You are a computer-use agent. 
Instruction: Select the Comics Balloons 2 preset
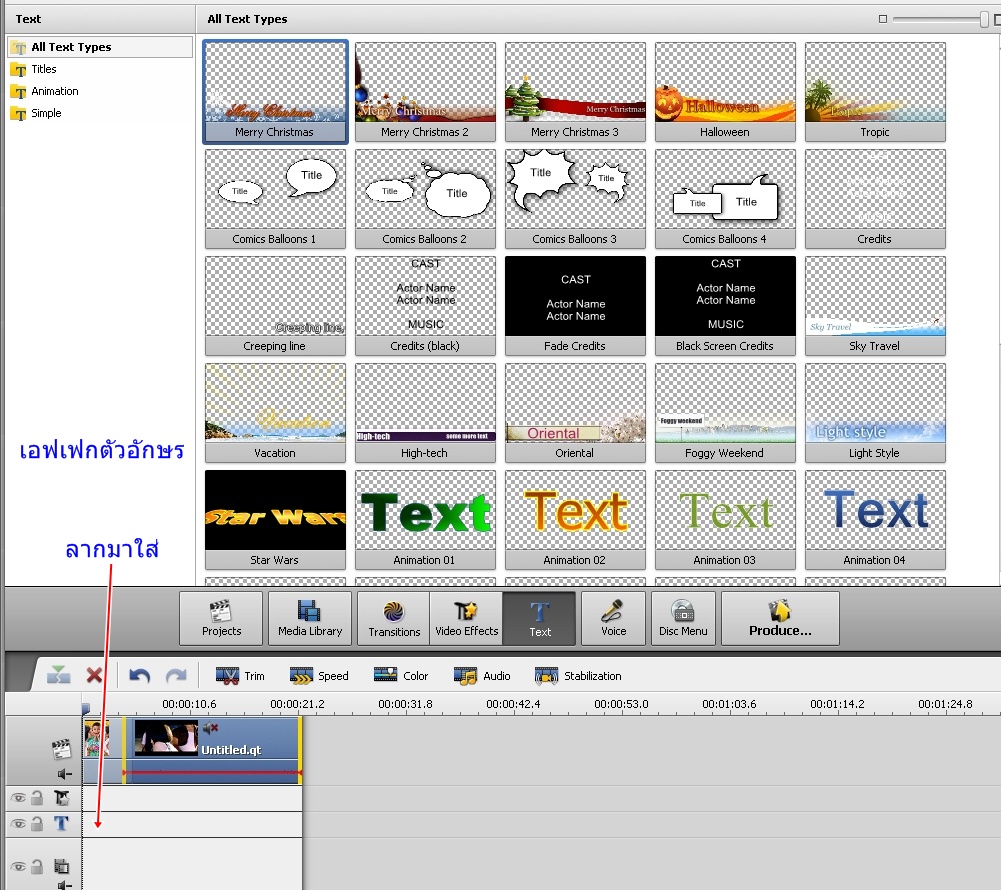(425, 199)
